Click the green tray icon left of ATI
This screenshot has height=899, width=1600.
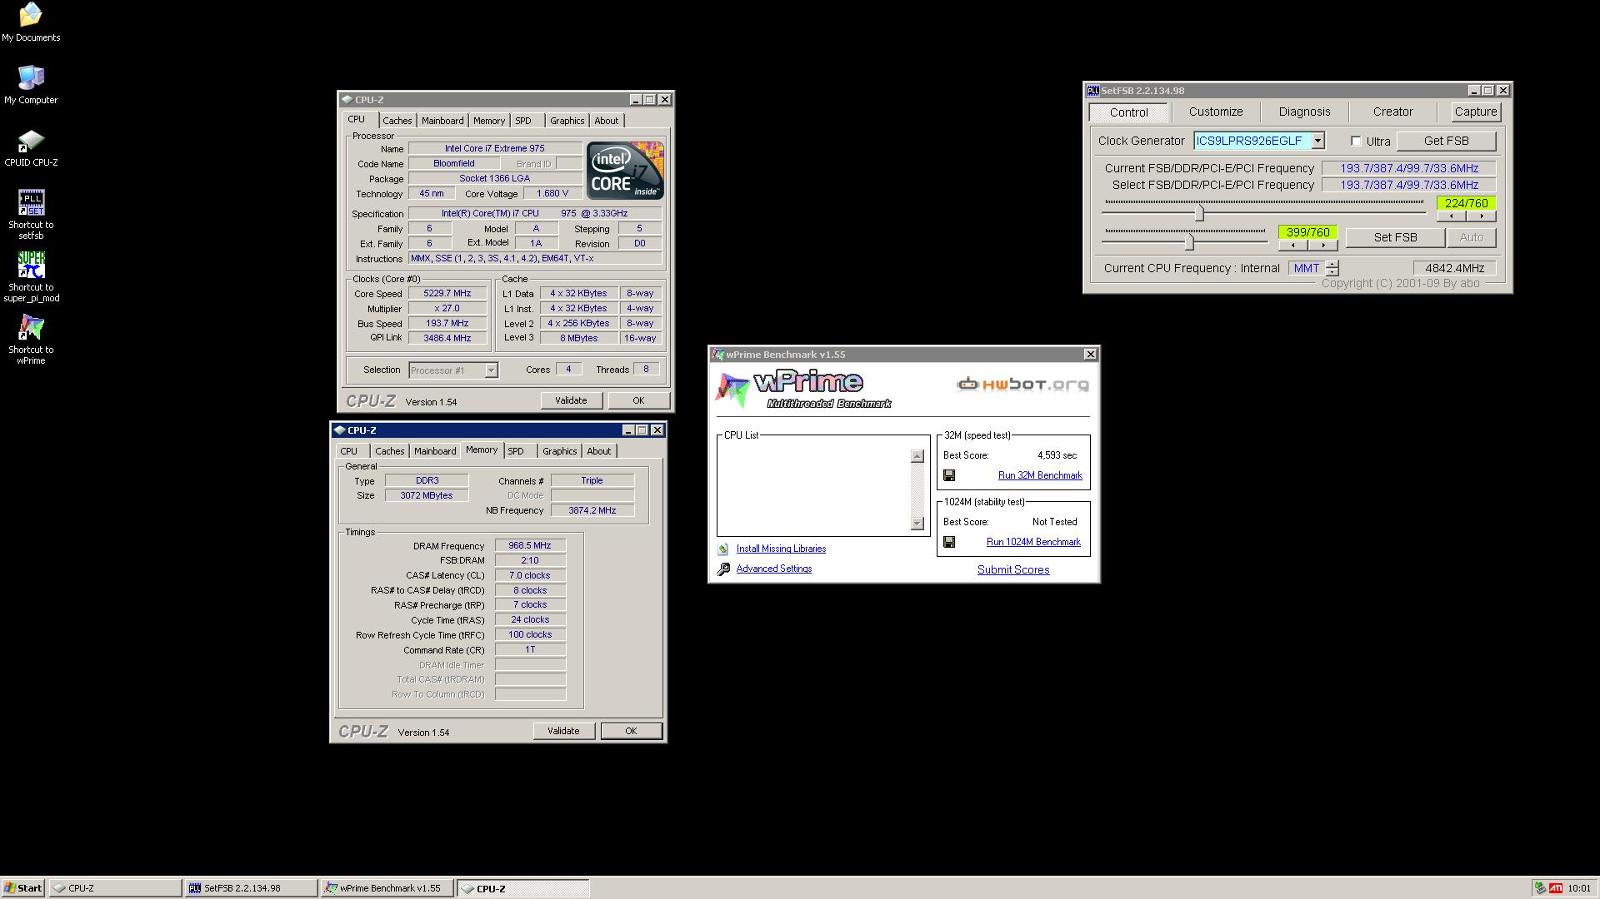(x=1540, y=888)
